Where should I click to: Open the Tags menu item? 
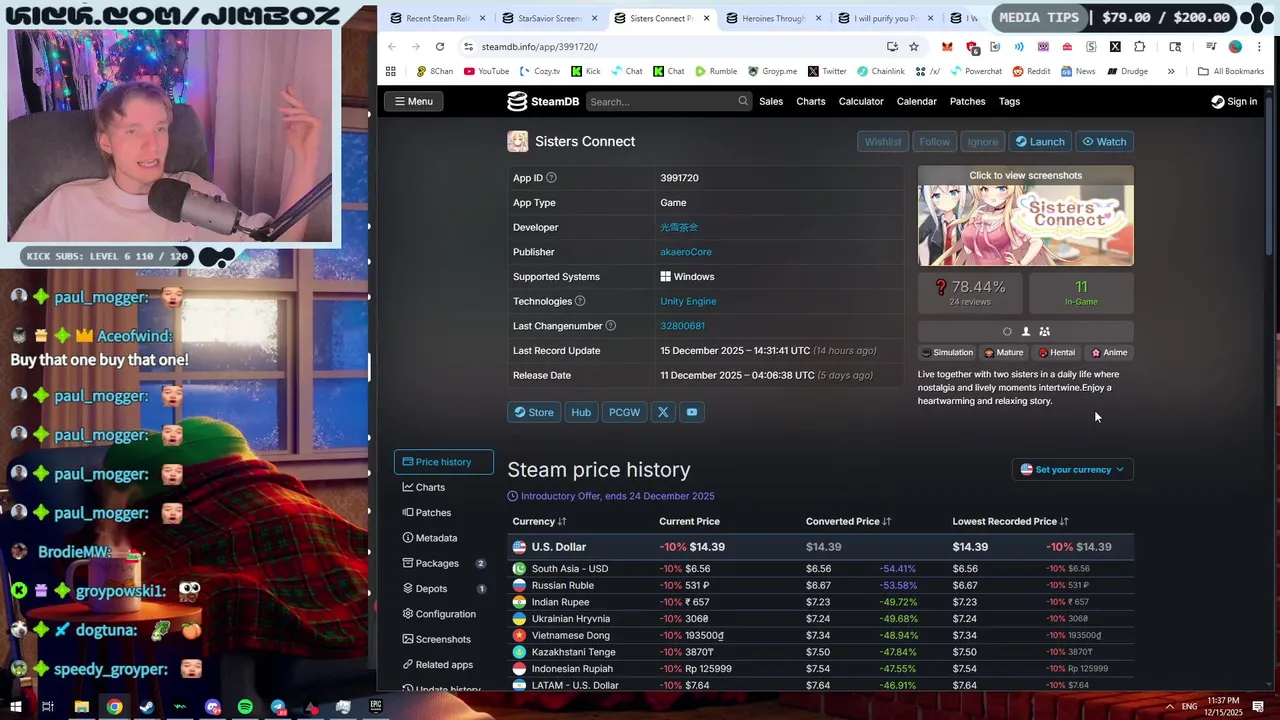coord(1010,101)
